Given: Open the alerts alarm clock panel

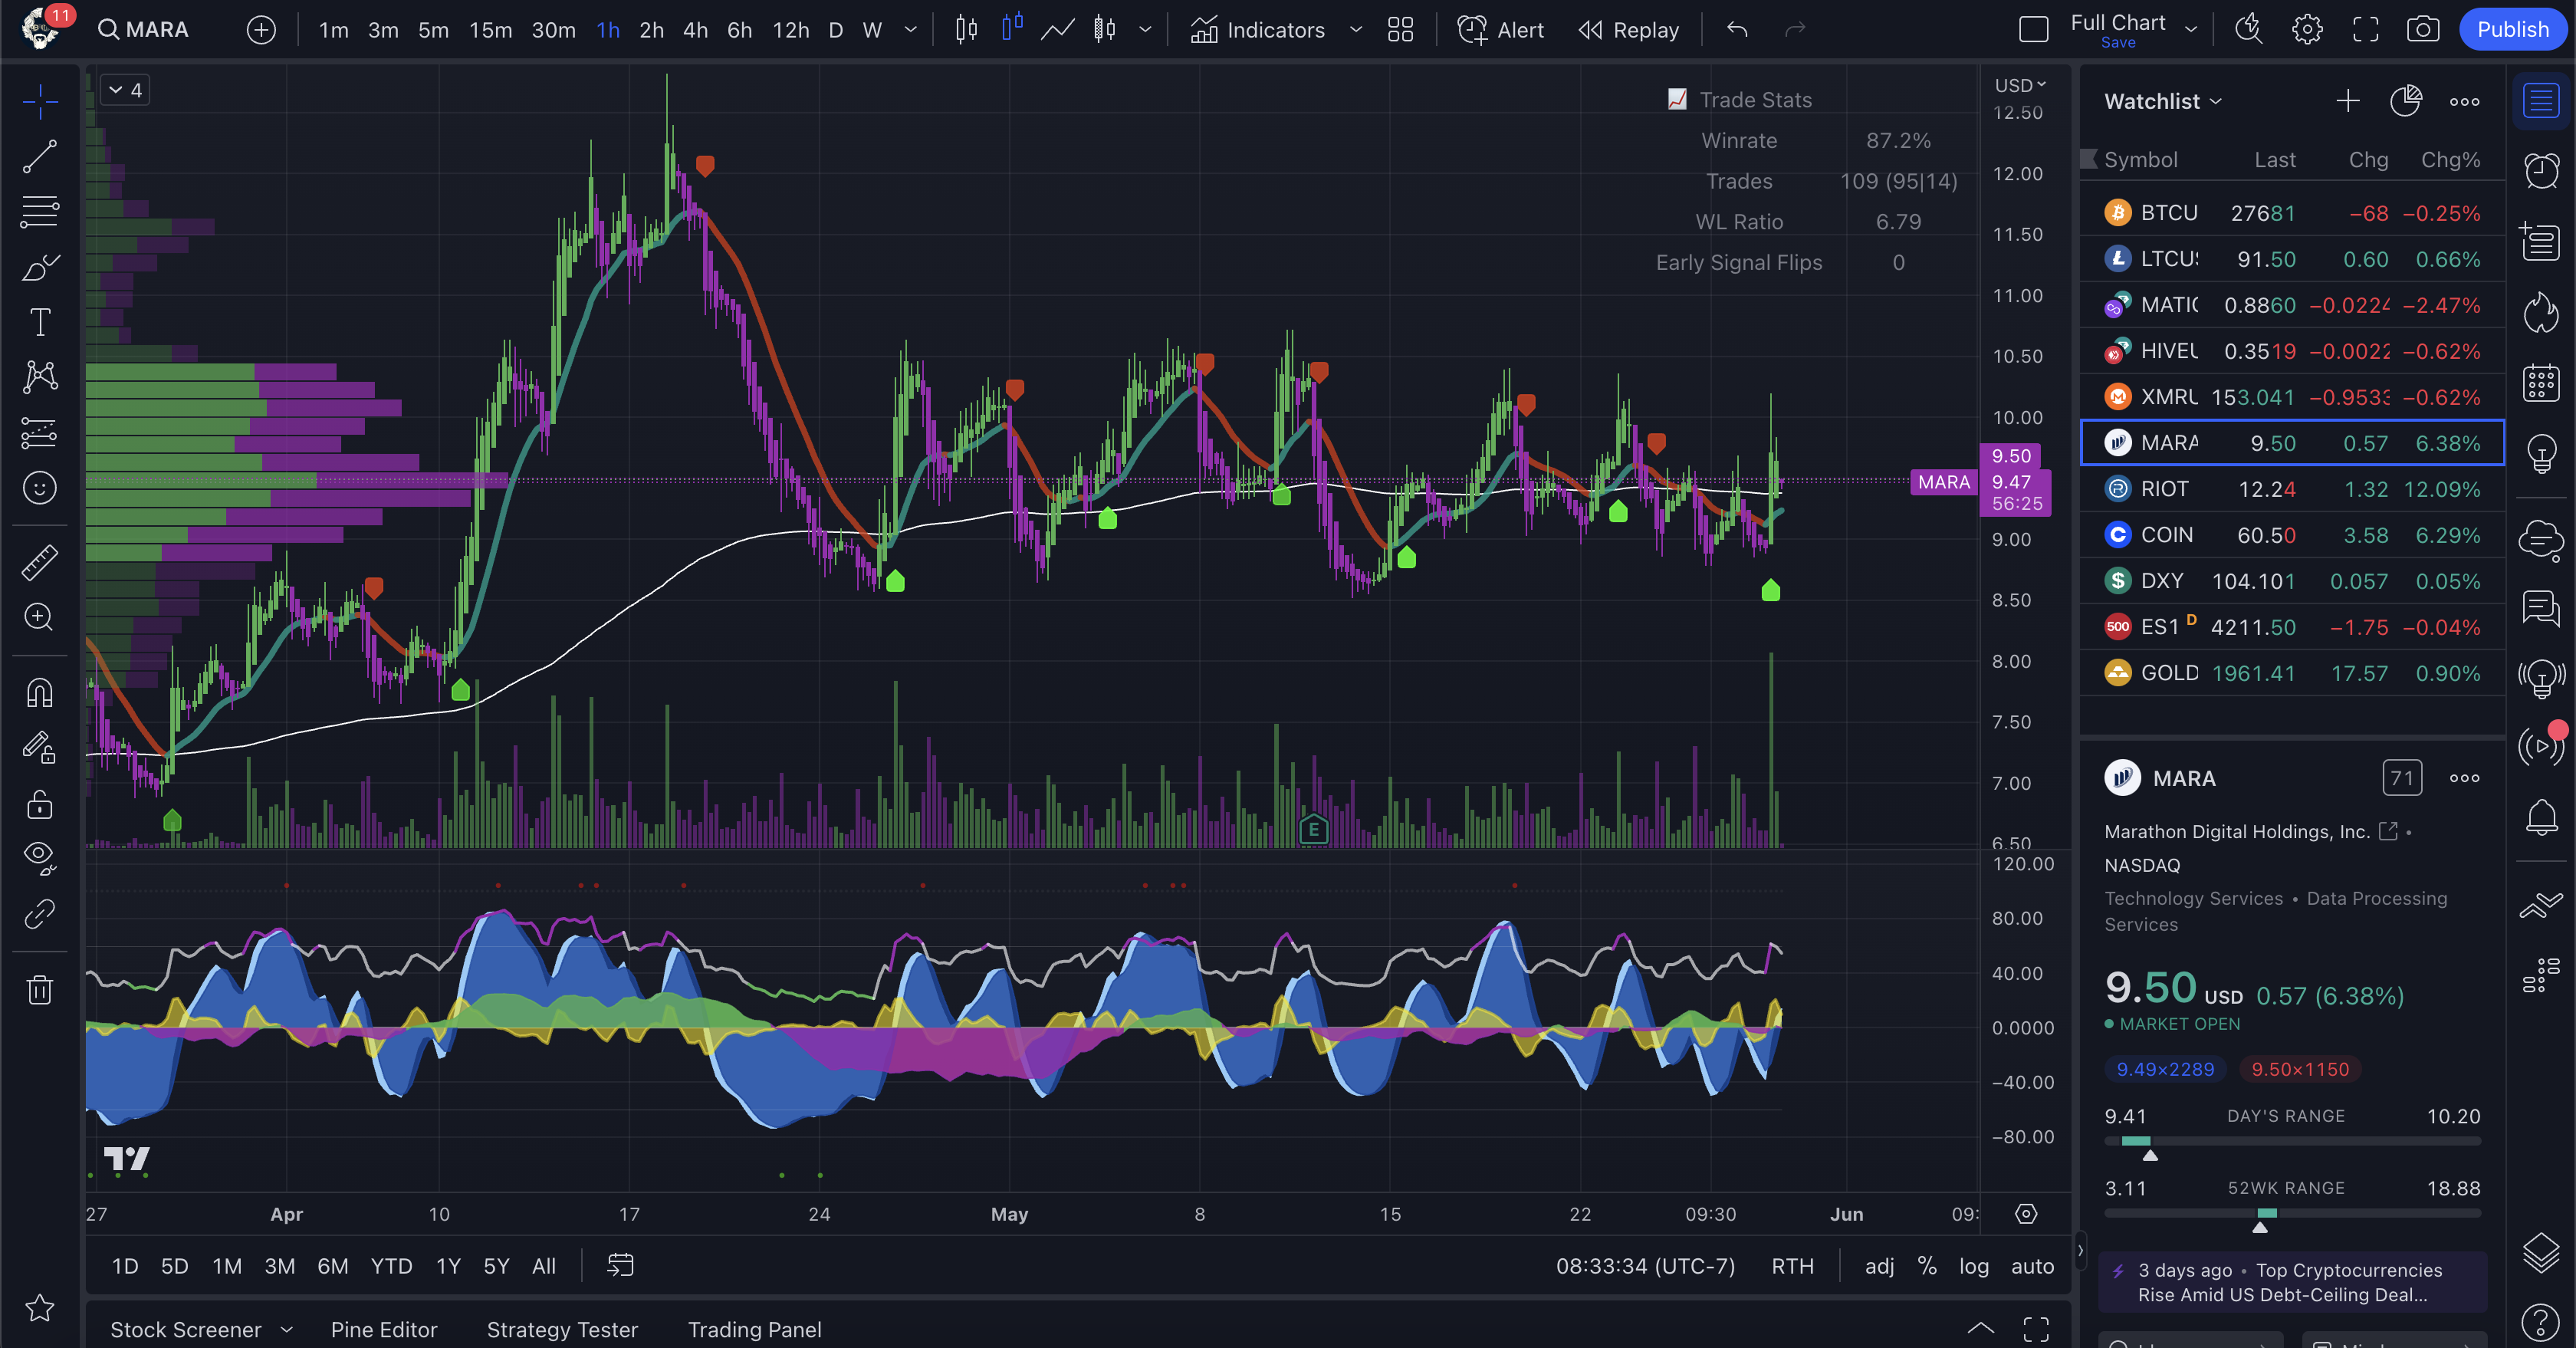Looking at the screenshot, I should pos(2541,171).
